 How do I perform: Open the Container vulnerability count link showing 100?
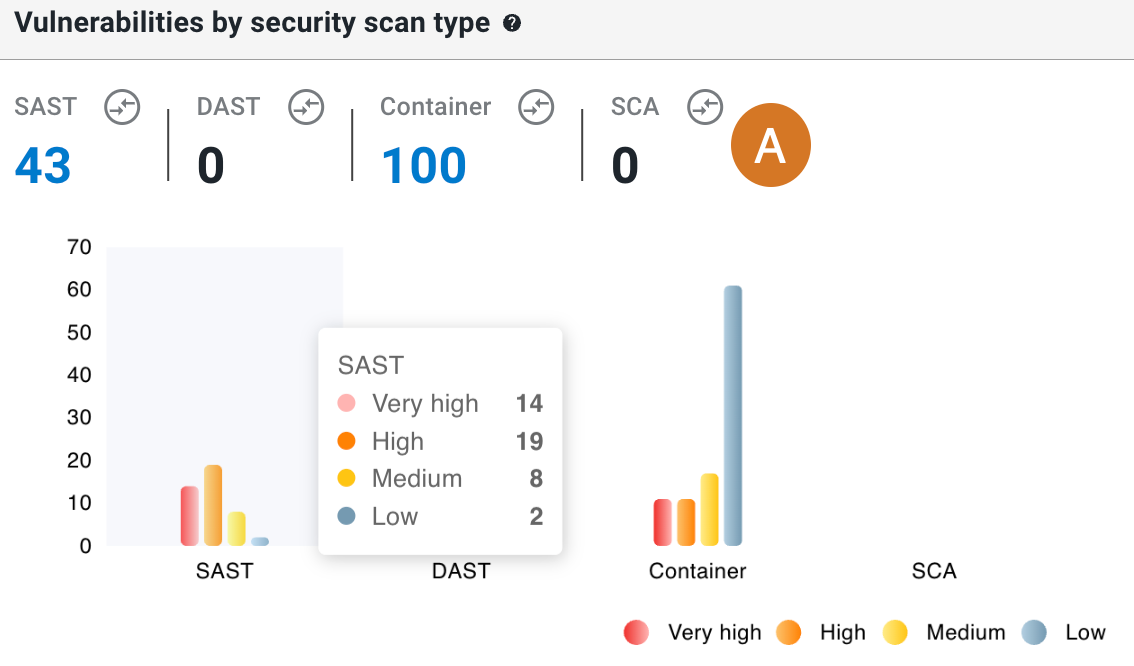pos(423,166)
